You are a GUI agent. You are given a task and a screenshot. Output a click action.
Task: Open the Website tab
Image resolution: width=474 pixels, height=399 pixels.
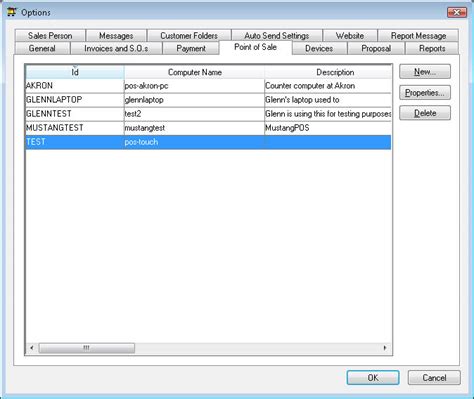click(x=350, y=36)
